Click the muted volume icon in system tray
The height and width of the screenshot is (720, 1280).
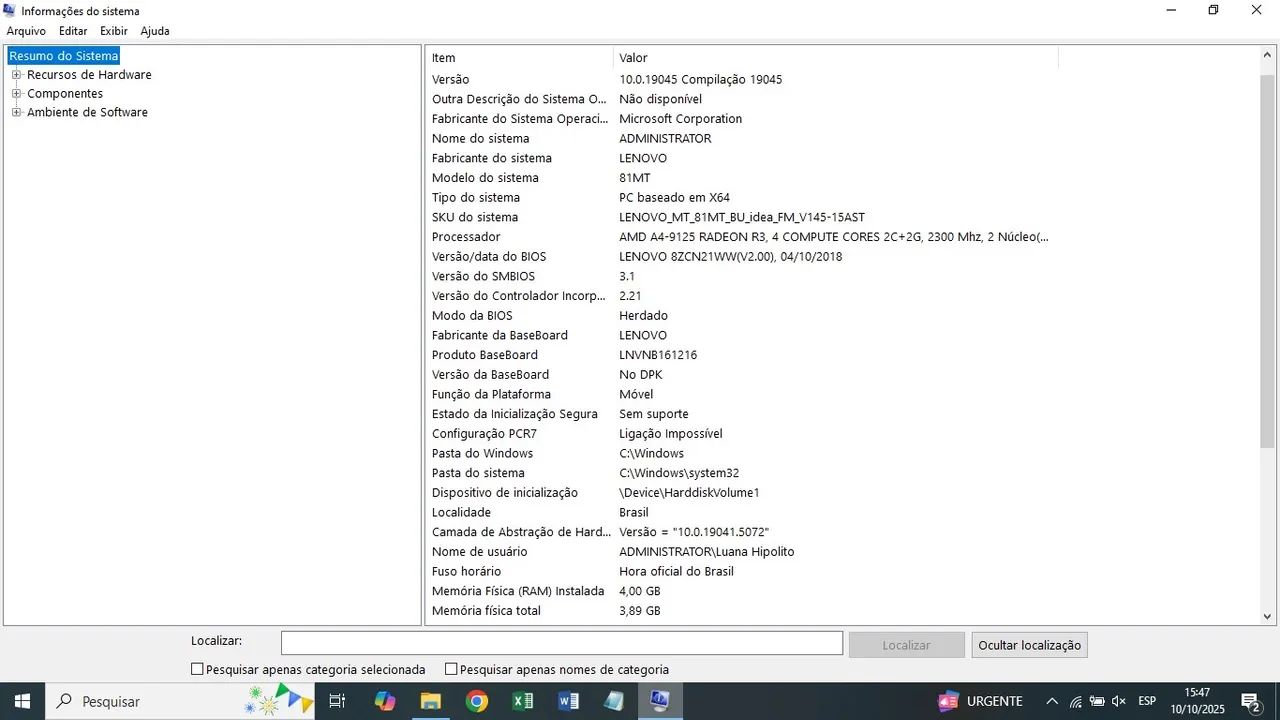coord(1118,701)
